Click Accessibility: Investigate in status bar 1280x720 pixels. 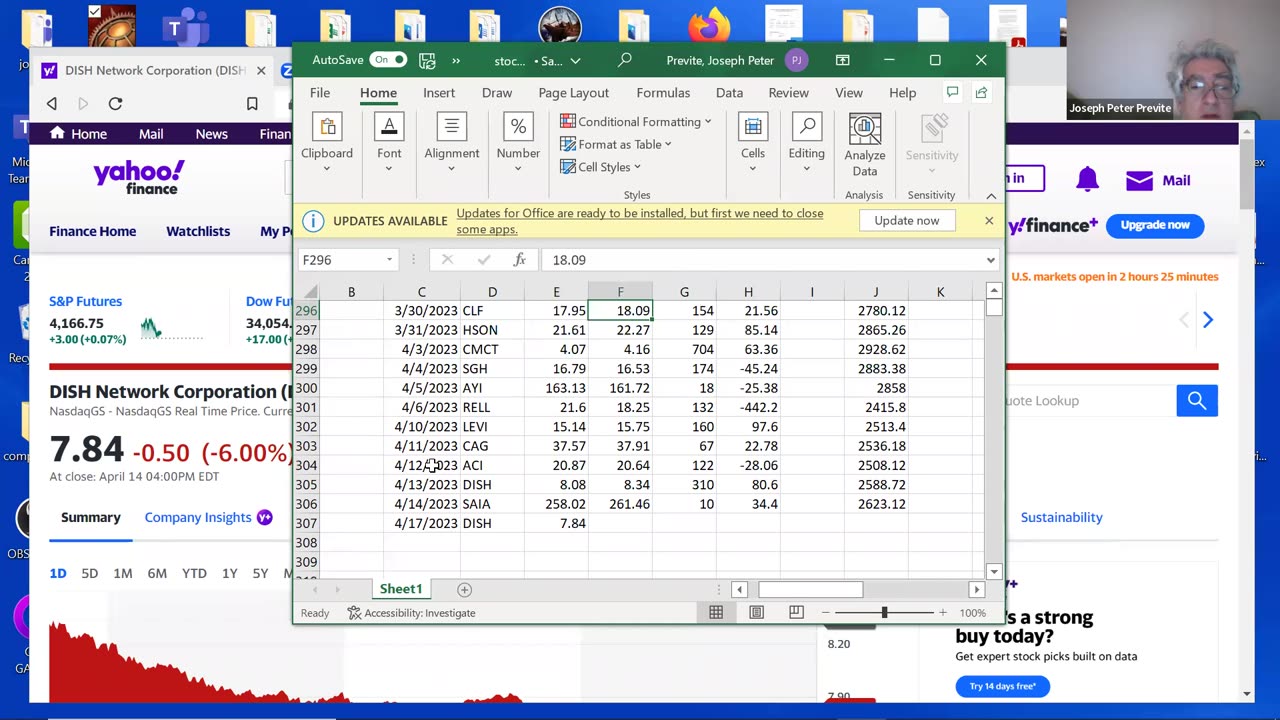tap(411, 613)
